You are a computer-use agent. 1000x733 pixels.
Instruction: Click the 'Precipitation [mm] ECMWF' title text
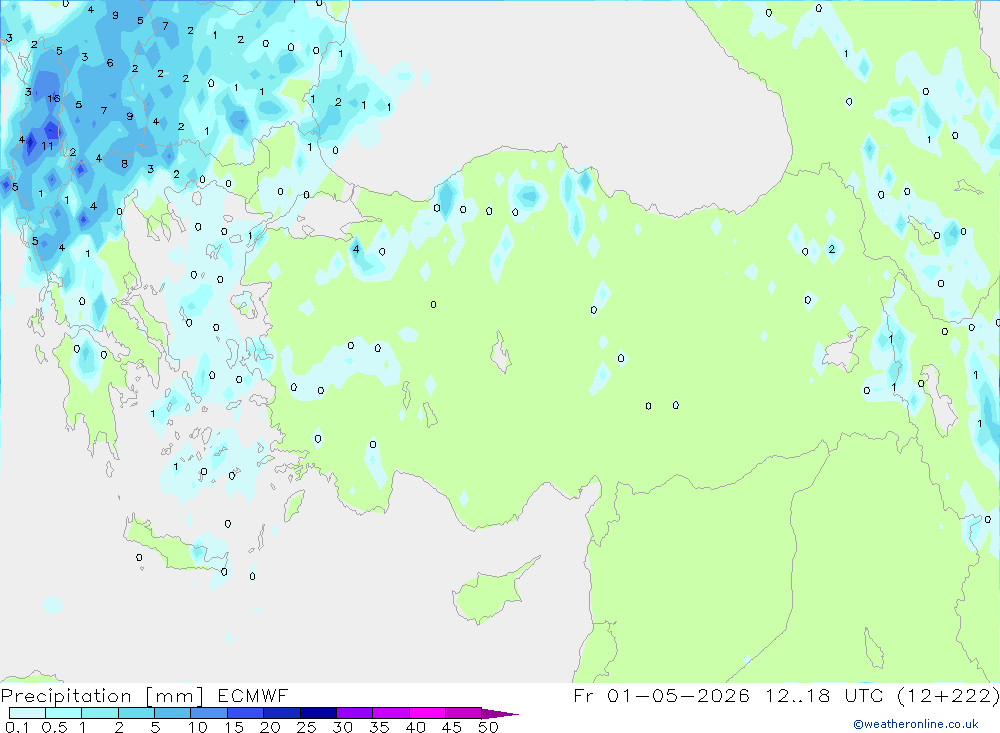tap(145, 696)
